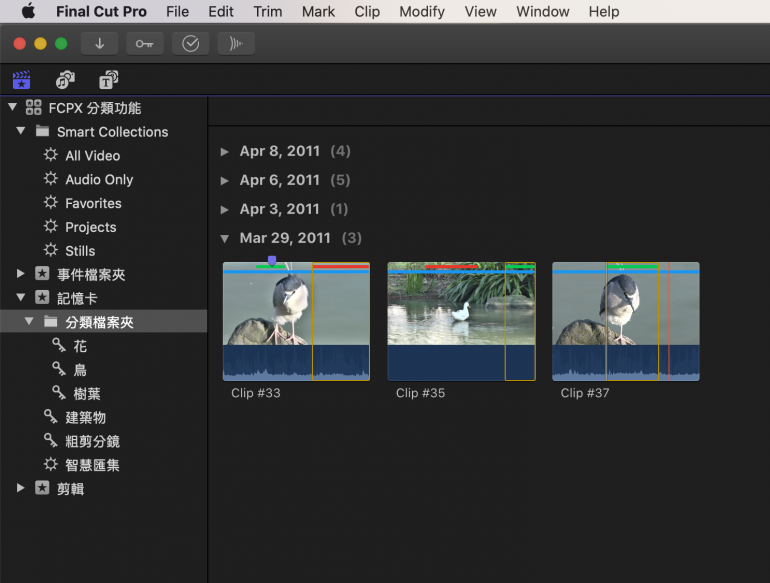
Task: Click the Smart Collections folder icon
Action: pos(42,131)
